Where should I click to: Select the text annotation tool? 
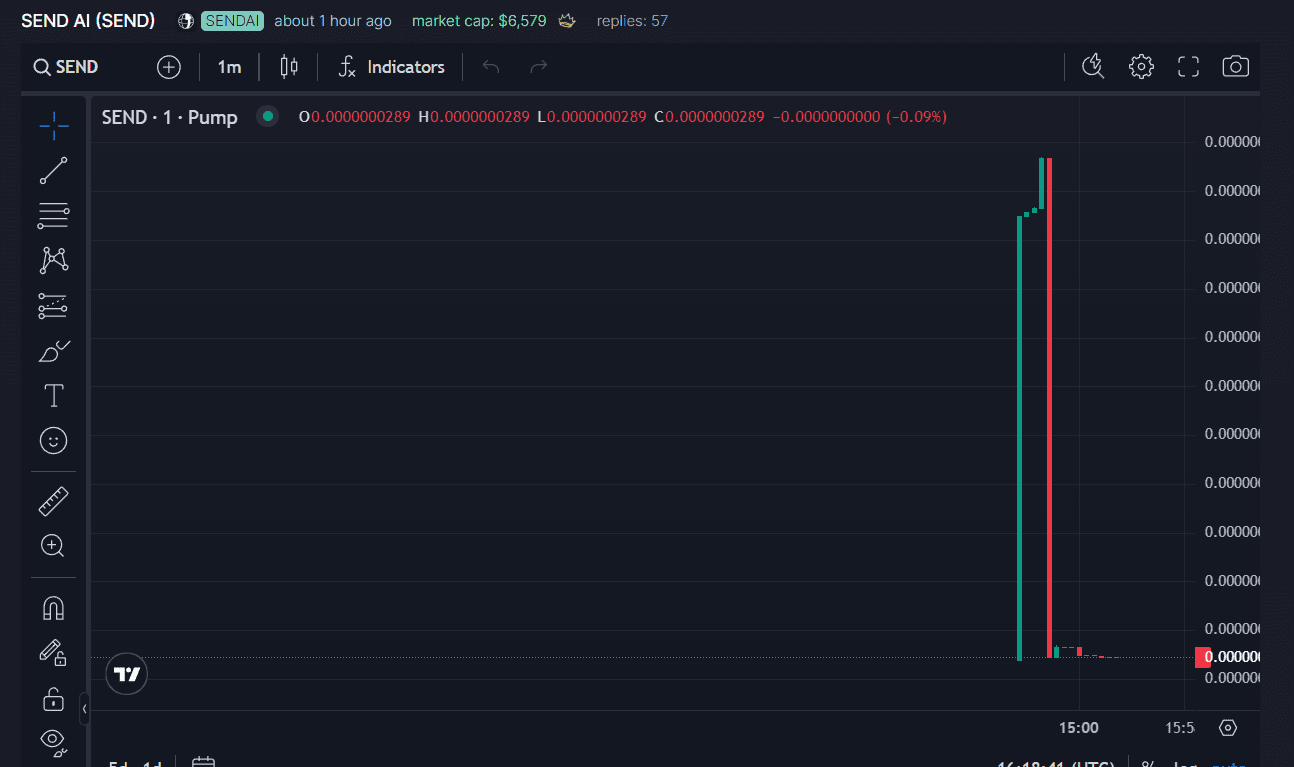tap(54, 396)
